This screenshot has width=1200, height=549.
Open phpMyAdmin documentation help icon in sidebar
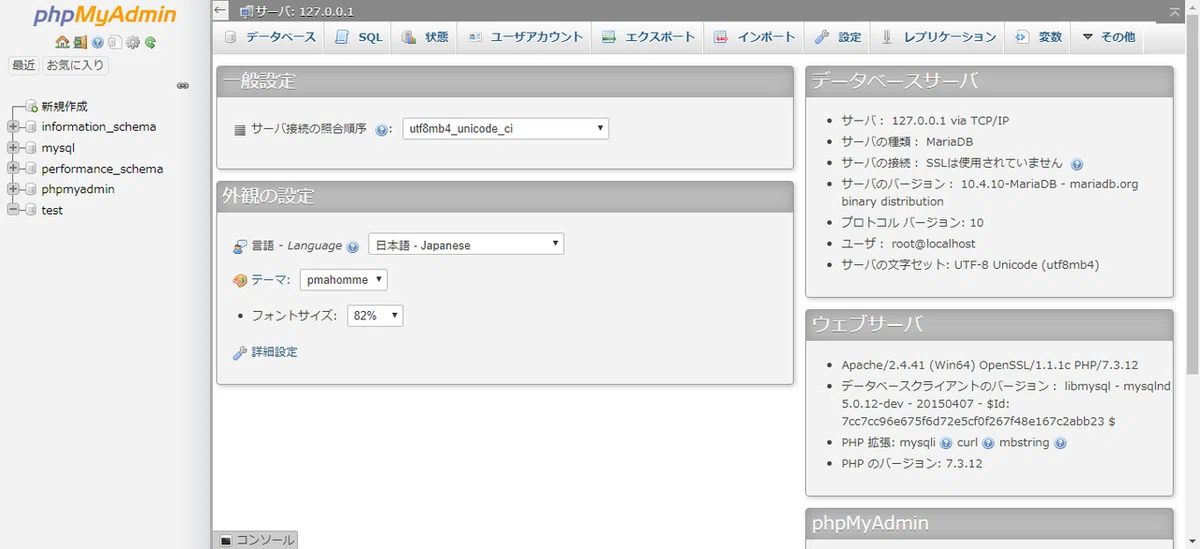(x=98, y=43)
